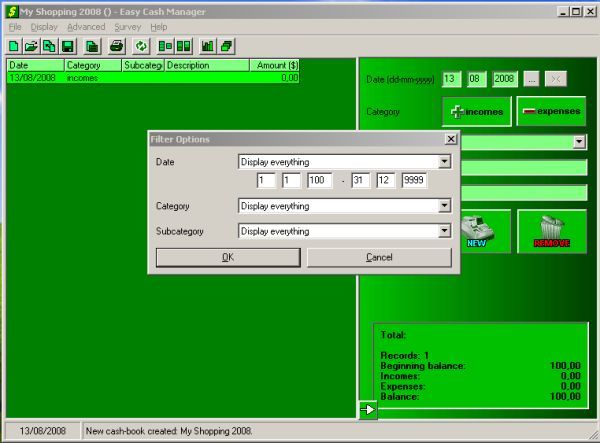Click the filter start month field
This screenshot has width=600, height=443.
tap(291, 180)
